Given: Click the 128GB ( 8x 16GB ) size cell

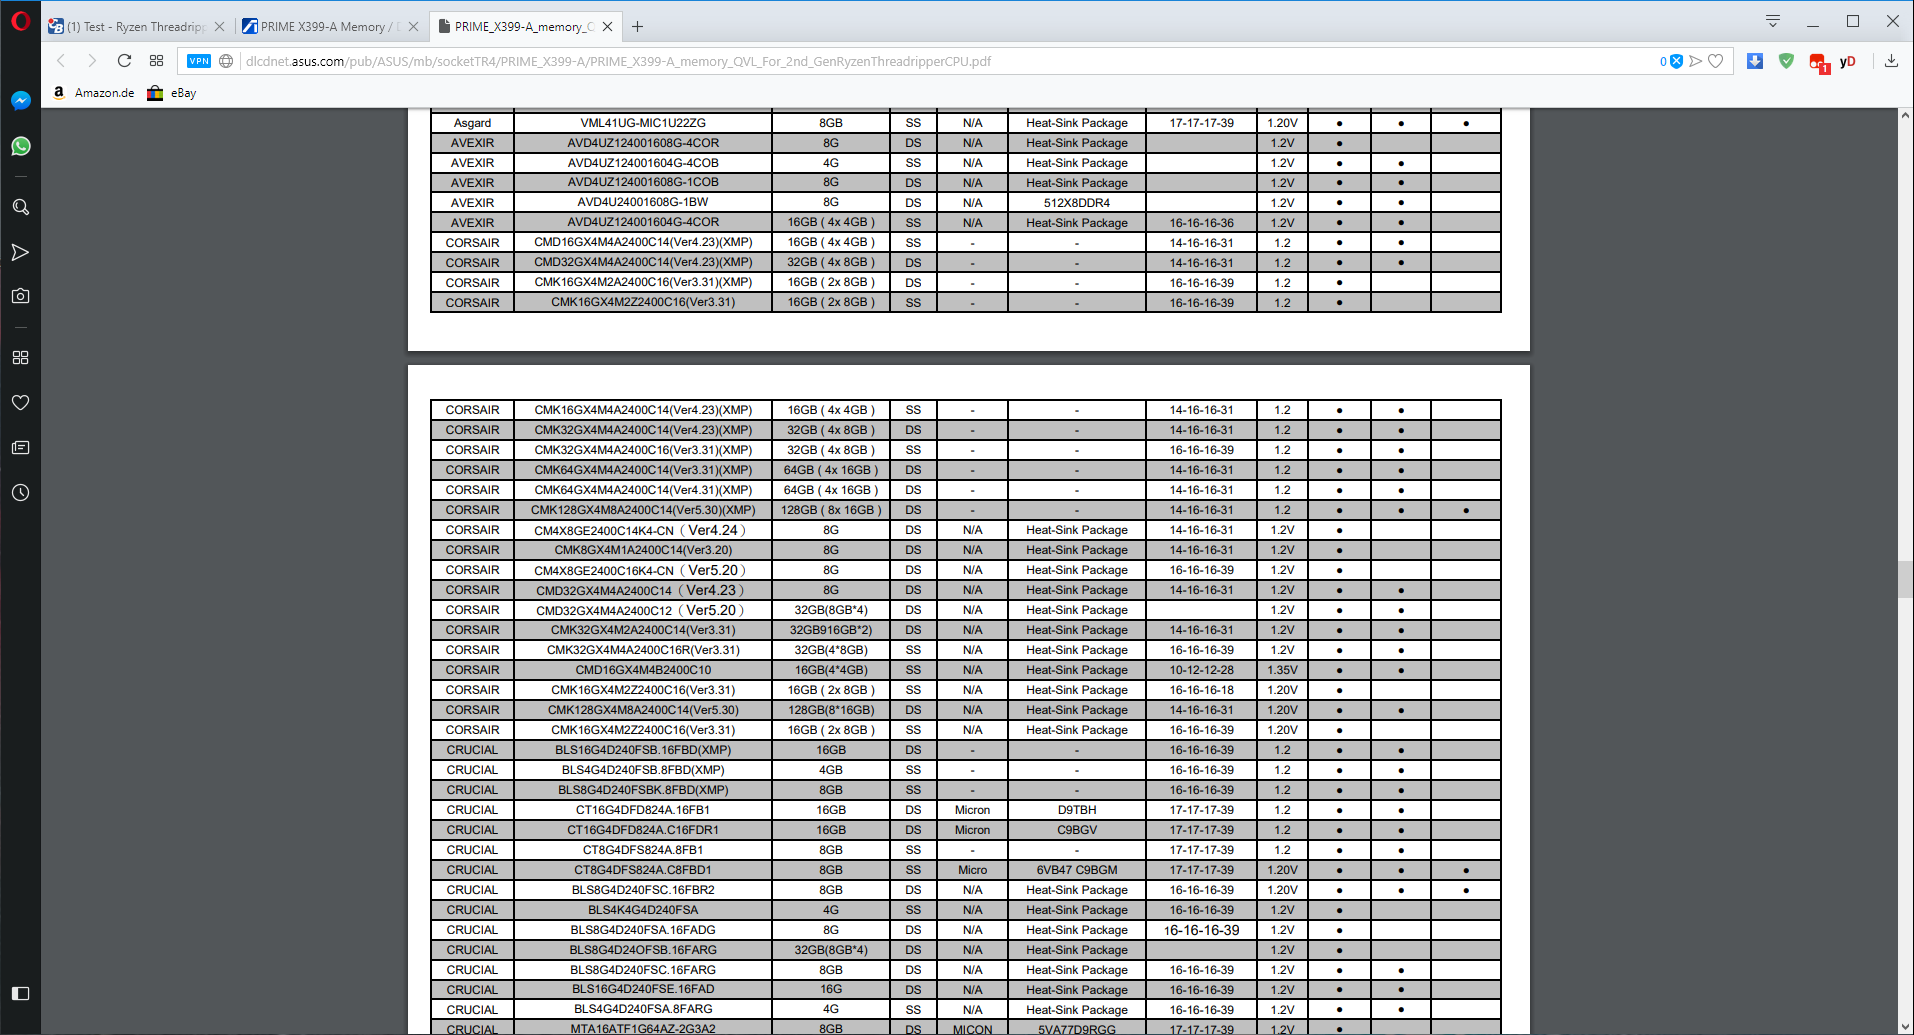Looking at the screenshot, I should (831, 510).
